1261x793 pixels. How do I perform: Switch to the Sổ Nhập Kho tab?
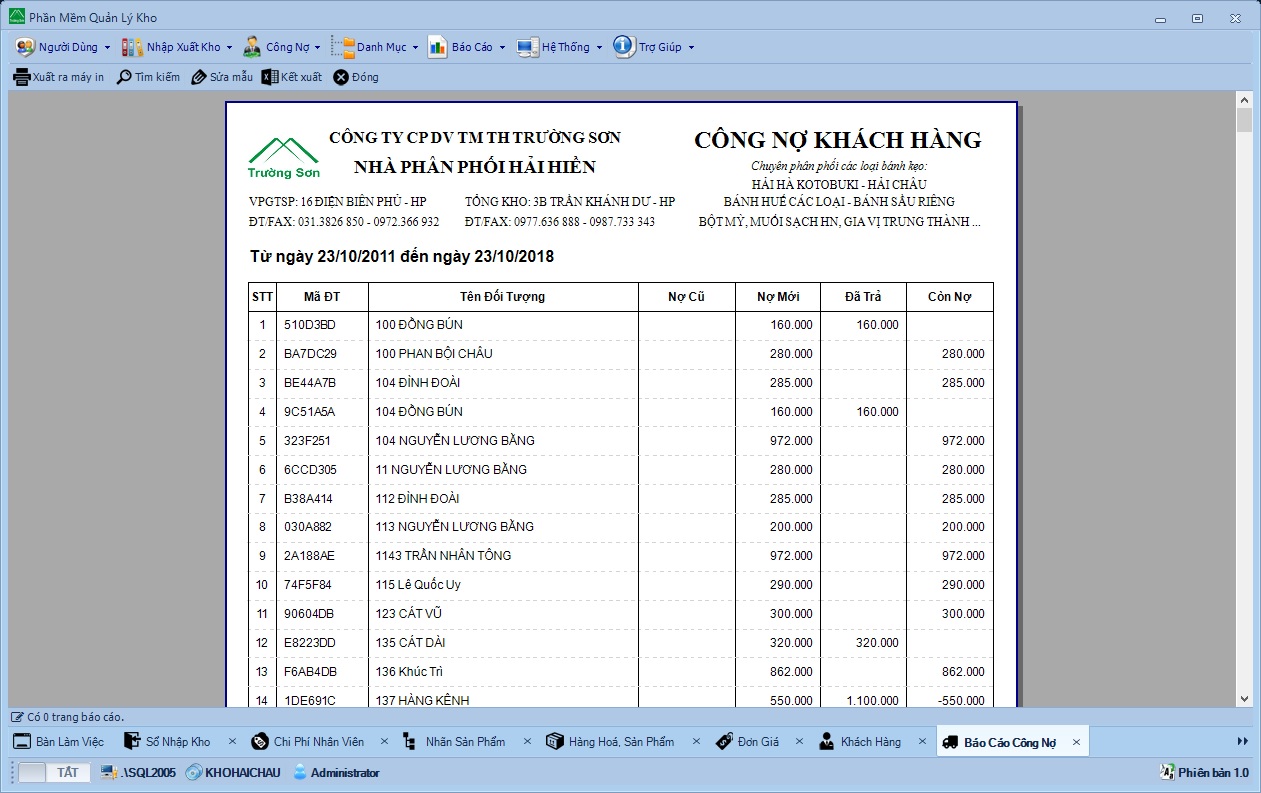[177, 742]
